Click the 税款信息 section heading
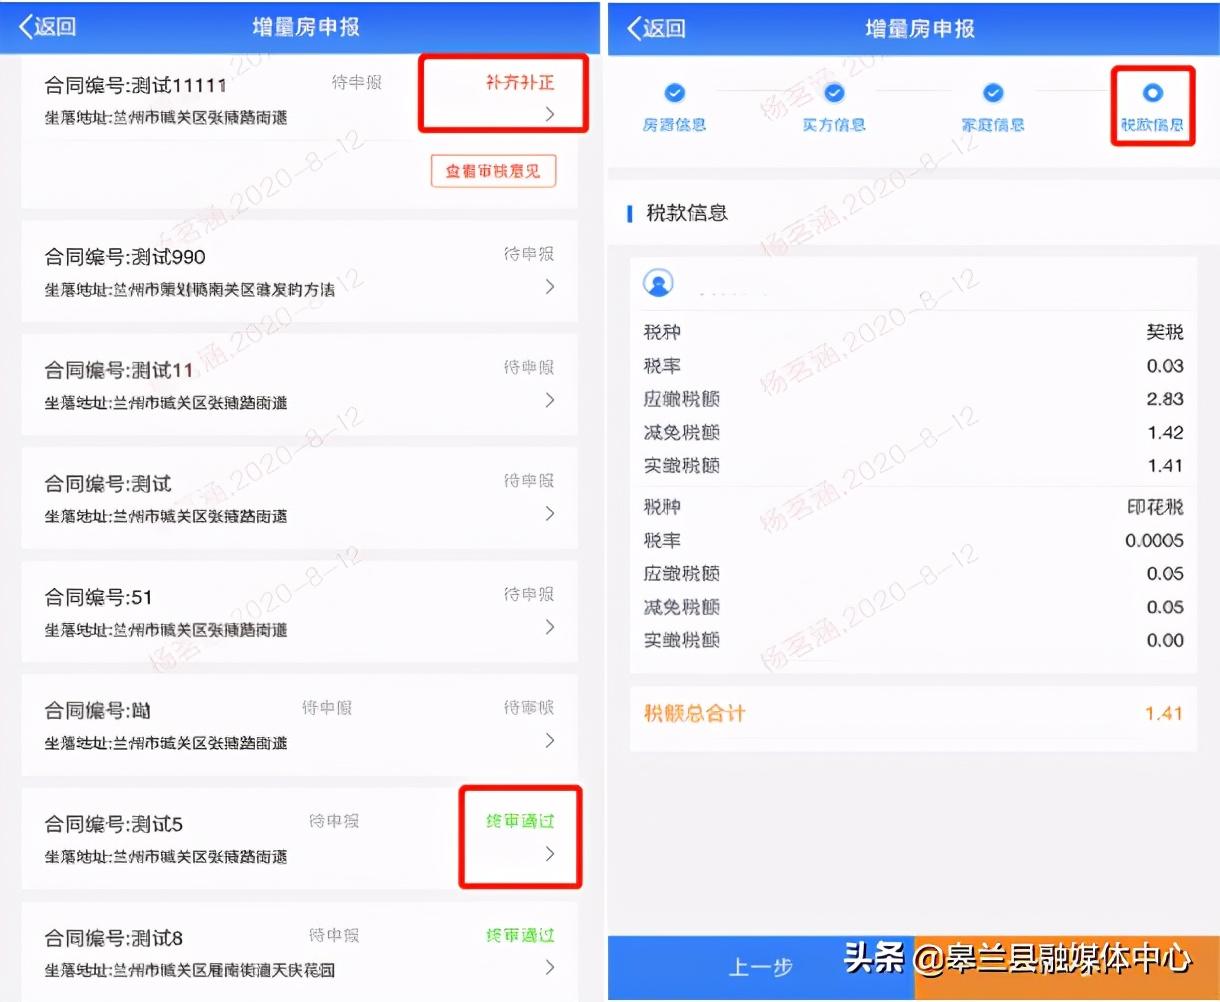This screenshot has height=1002, width=1220. point(687,213)
